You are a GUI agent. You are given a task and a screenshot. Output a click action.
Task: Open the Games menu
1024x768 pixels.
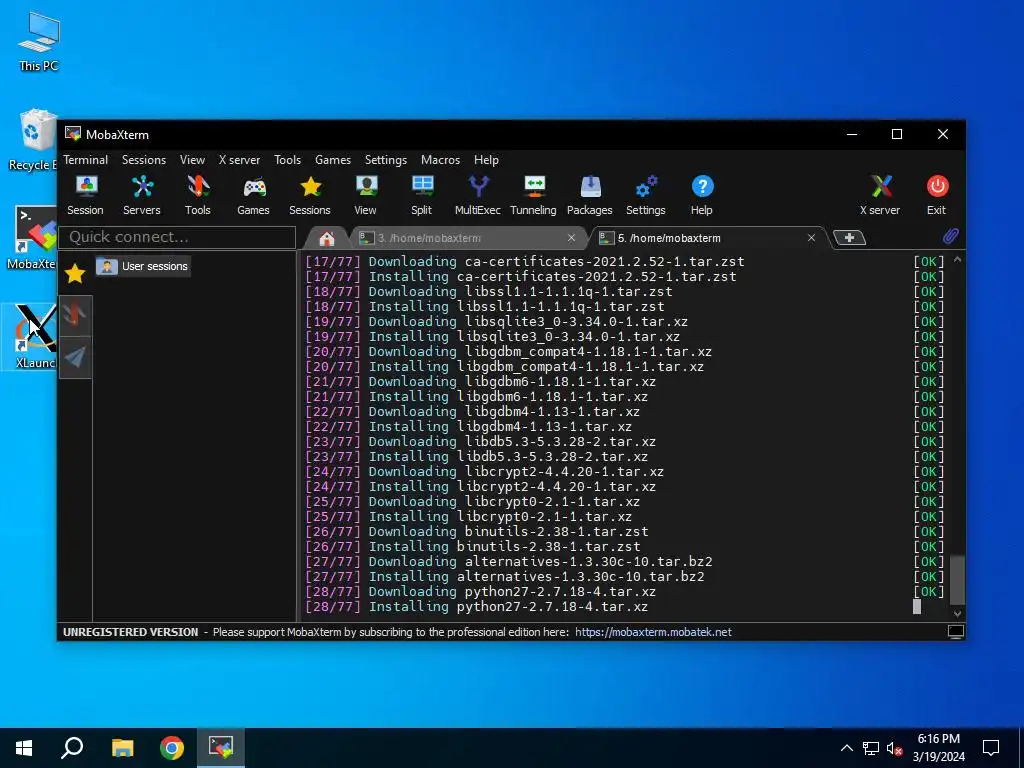333,160
